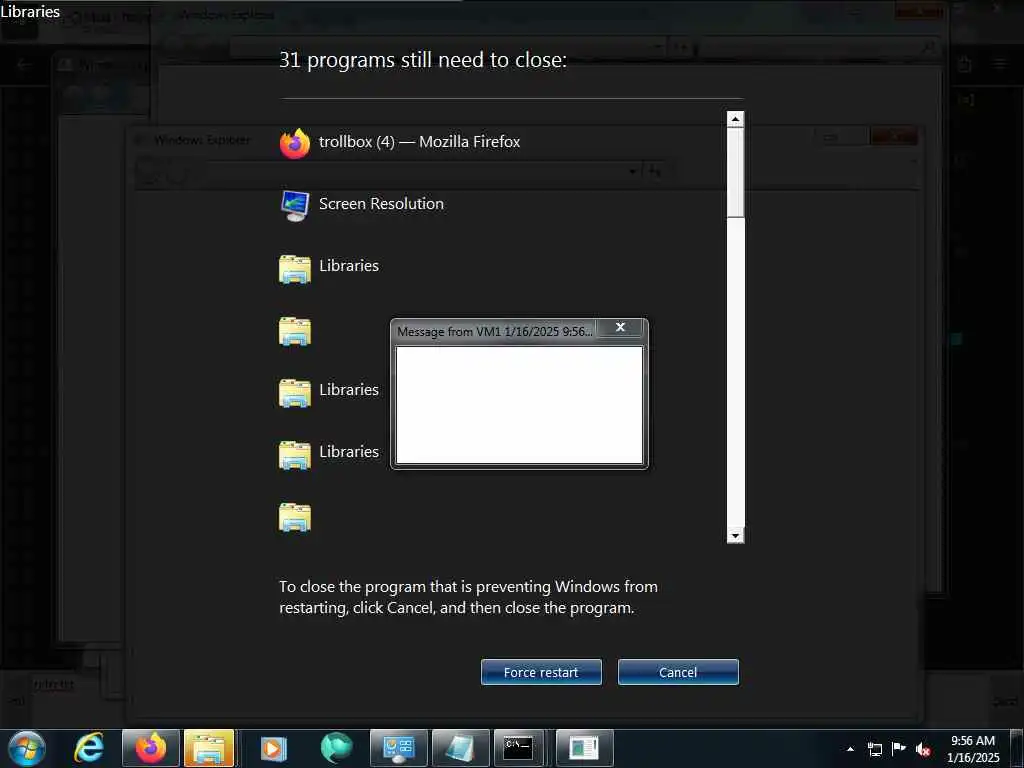Select the trollbox (4) — Mozilla Firefox entry text
Screen dimensions: 1024x768
coord(419,142)
